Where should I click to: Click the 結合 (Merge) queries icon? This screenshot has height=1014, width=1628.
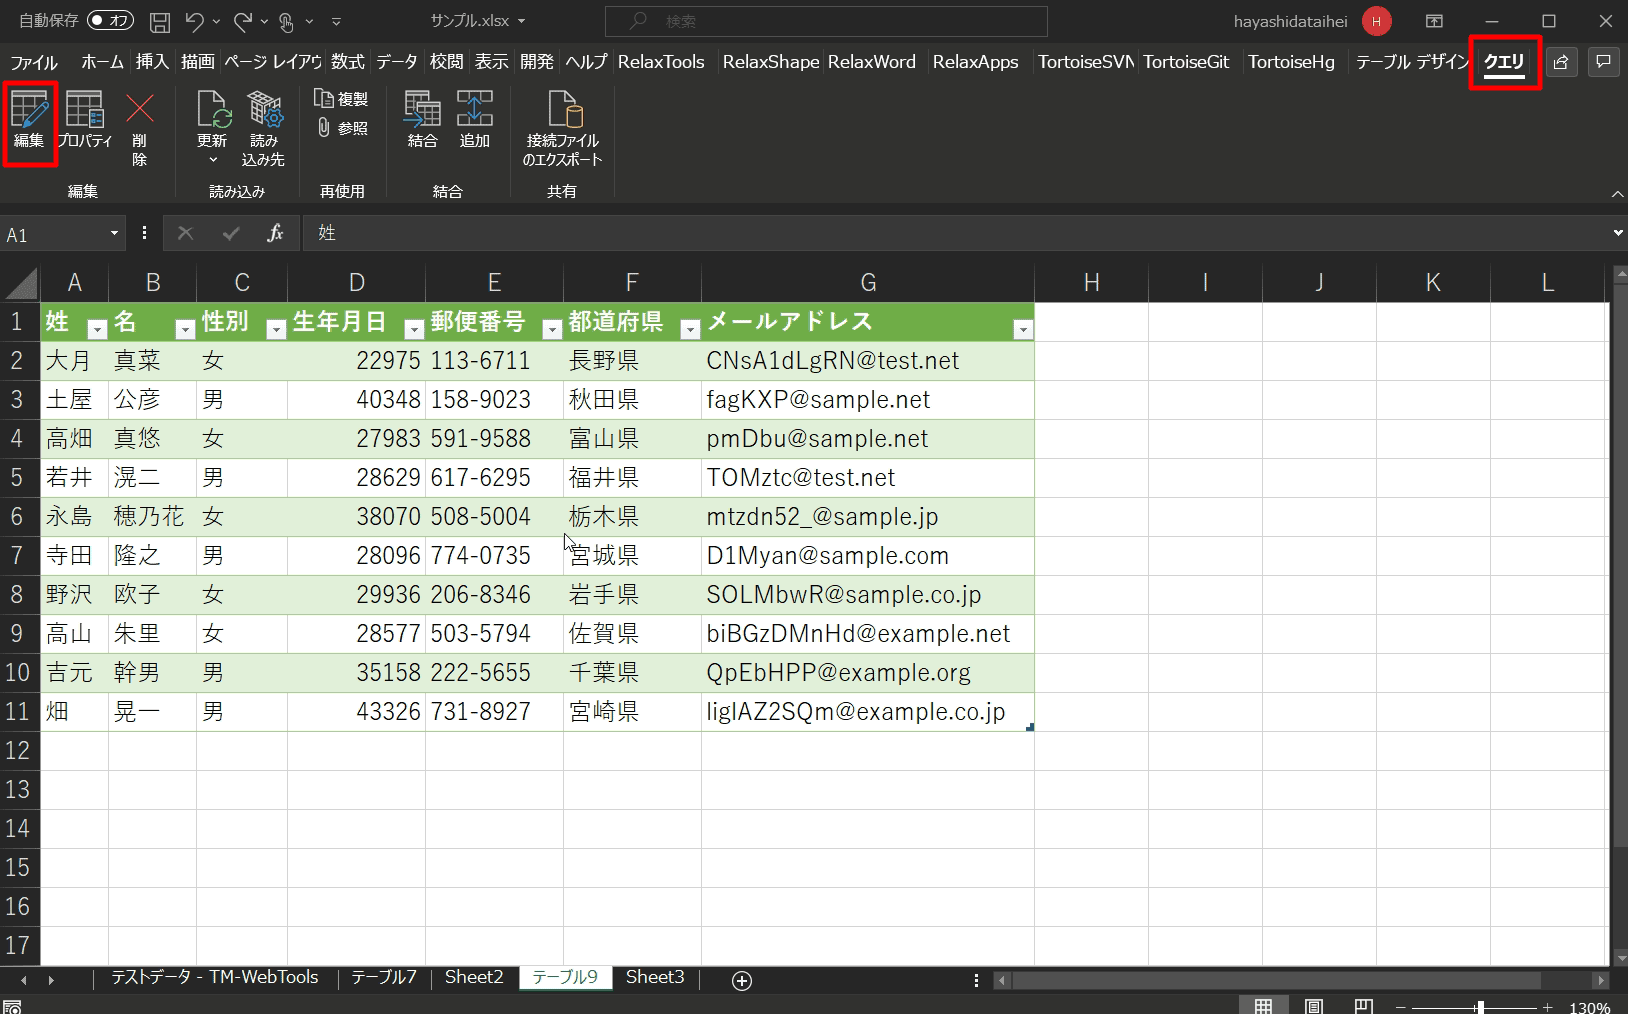[x=422, y=120]
